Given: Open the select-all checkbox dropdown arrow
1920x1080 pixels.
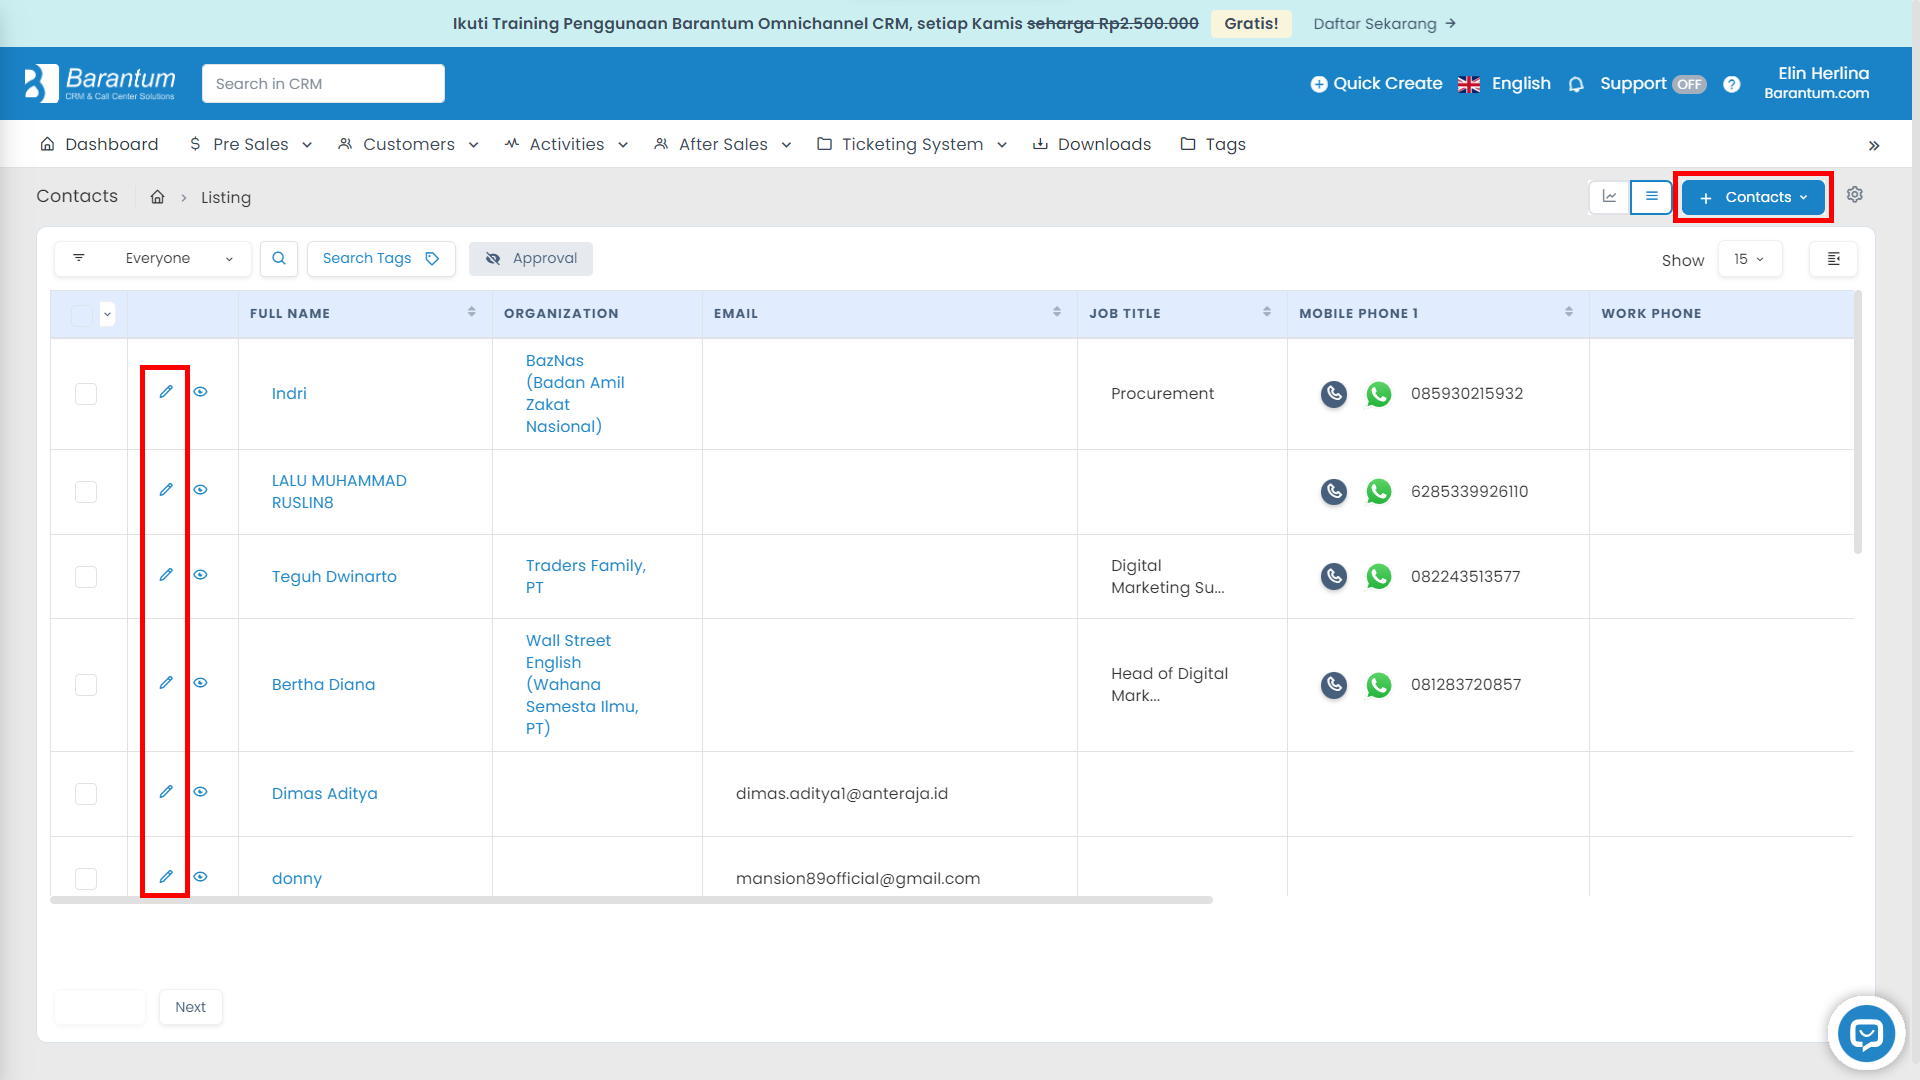Looking at the screenshot, I should 107,314.
